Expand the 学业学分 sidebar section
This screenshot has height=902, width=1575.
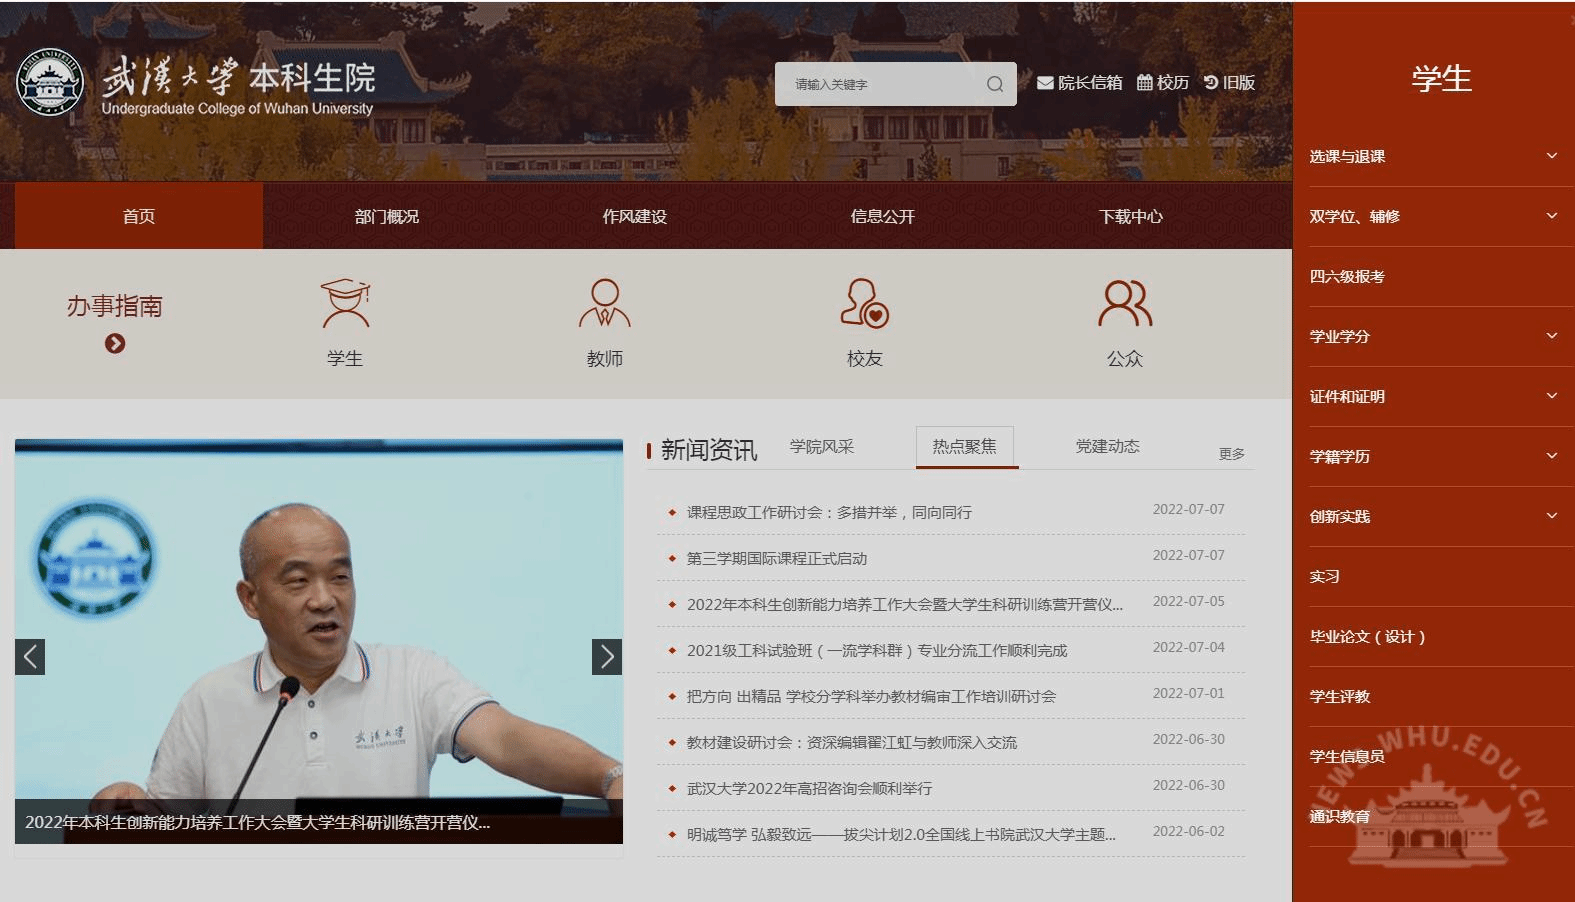click(x=1551, y=336)
